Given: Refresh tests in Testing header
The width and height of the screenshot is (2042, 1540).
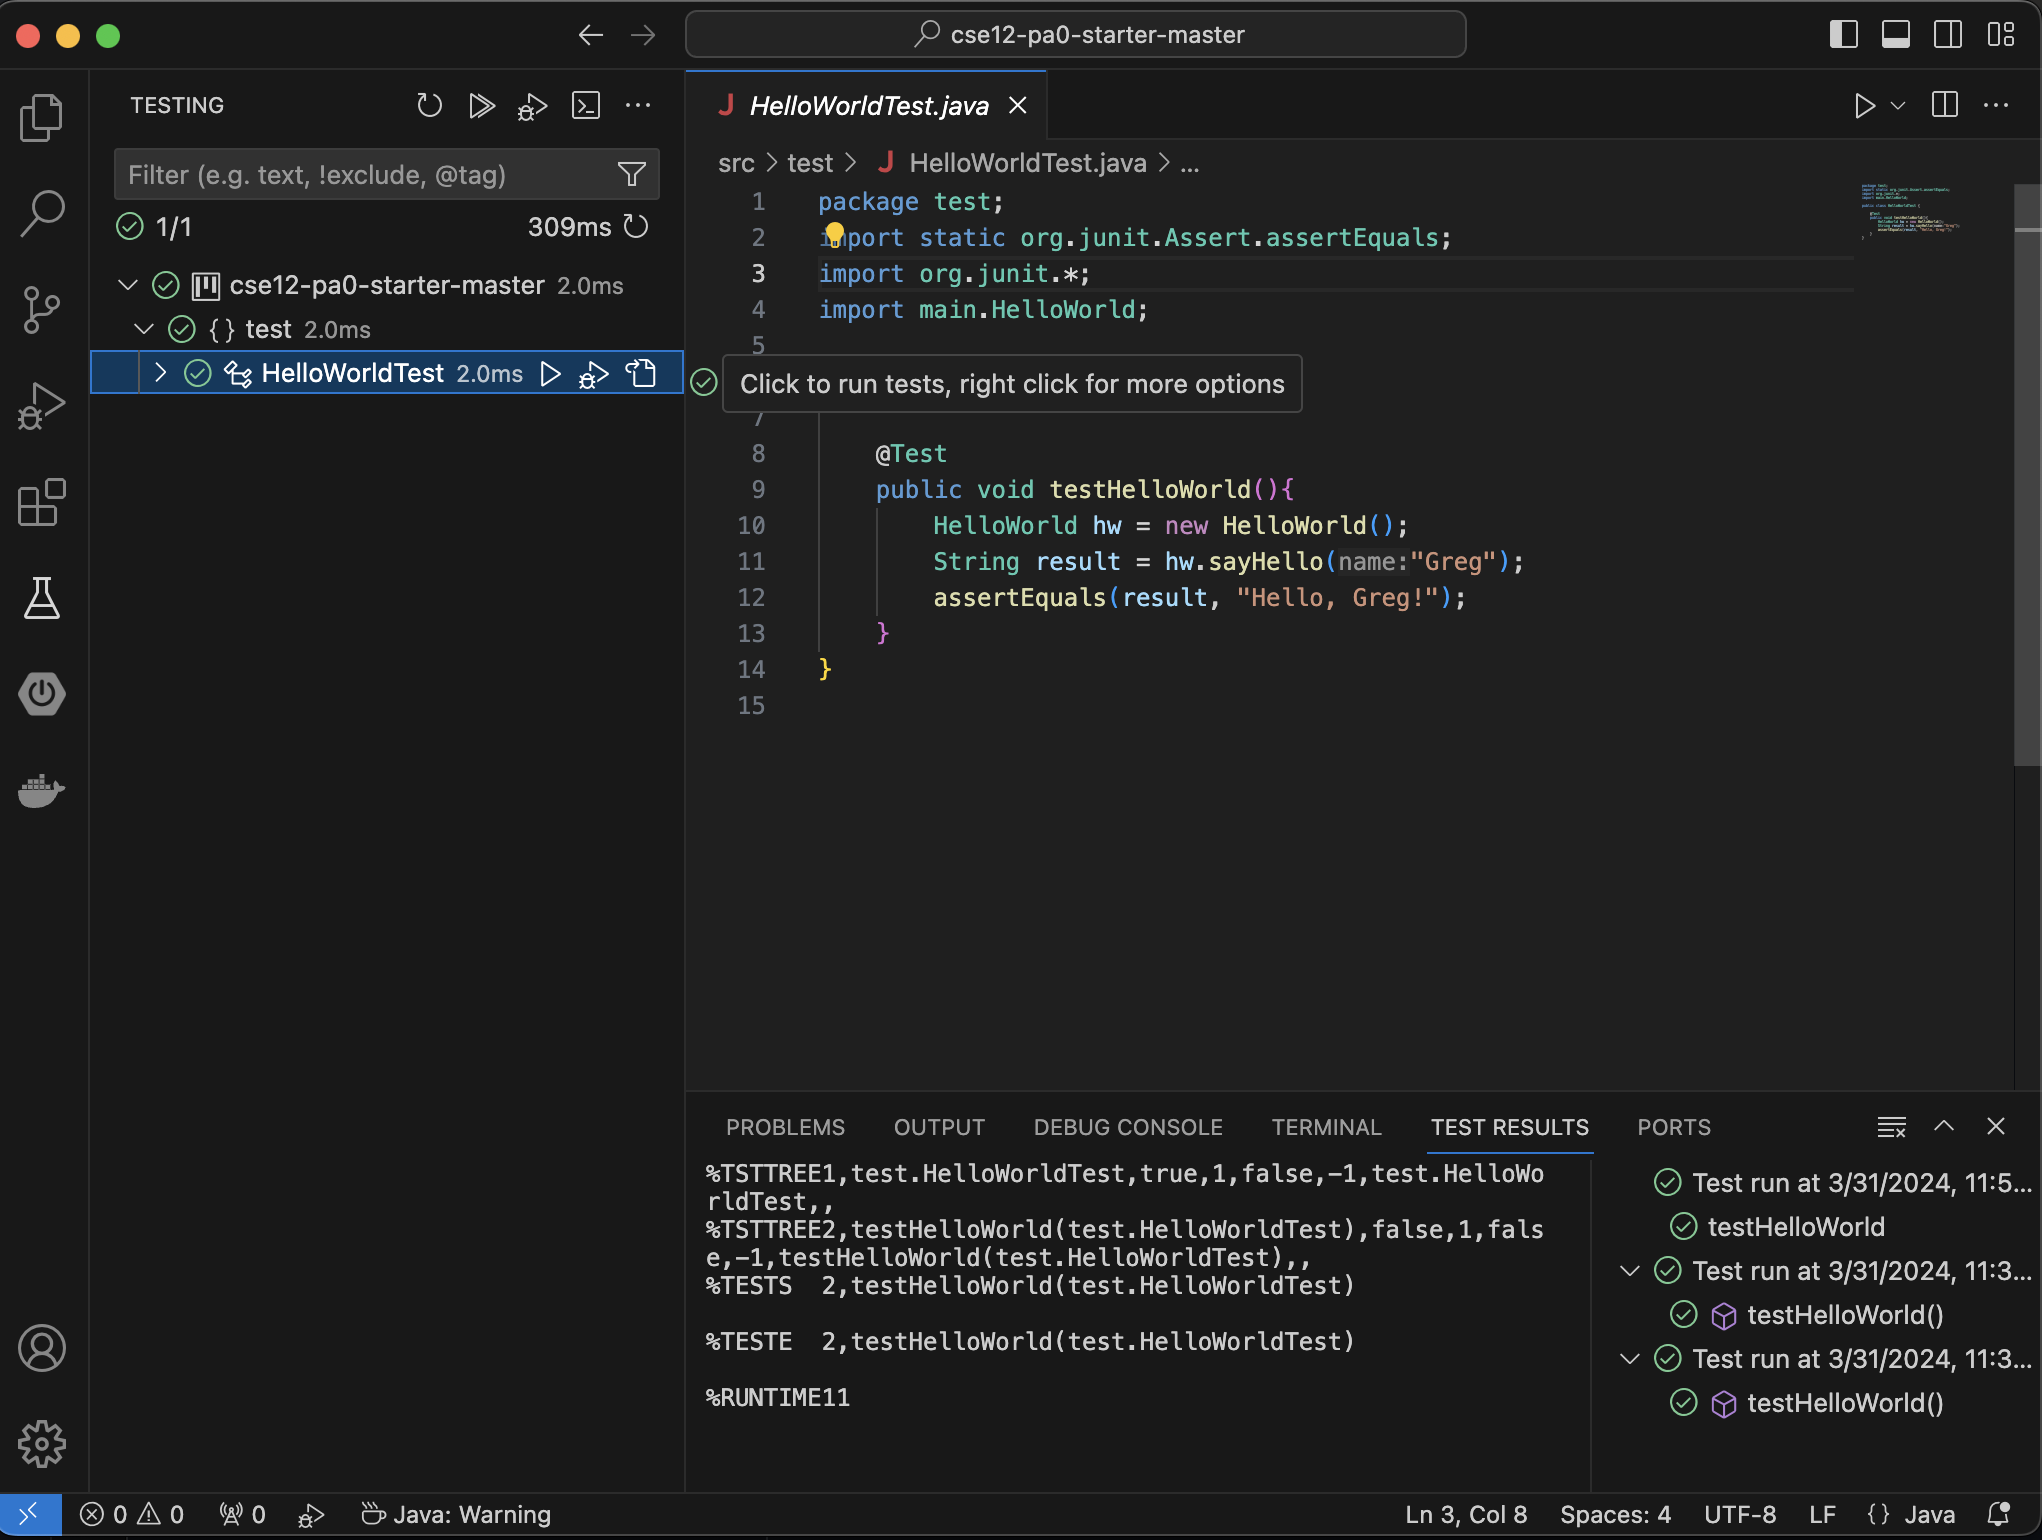Looking at the screenshot, I should [x=429, y=105].
